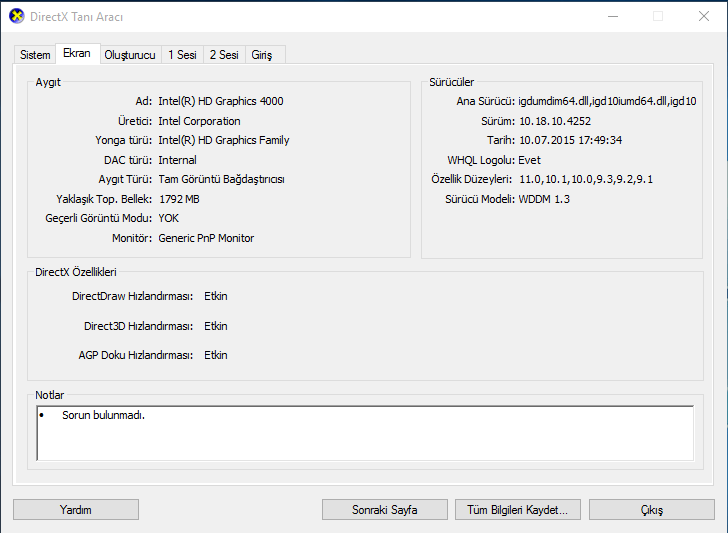The image size is (728, 533).
Task: Open the Oluşturucu tab
Action: (130, 55)
